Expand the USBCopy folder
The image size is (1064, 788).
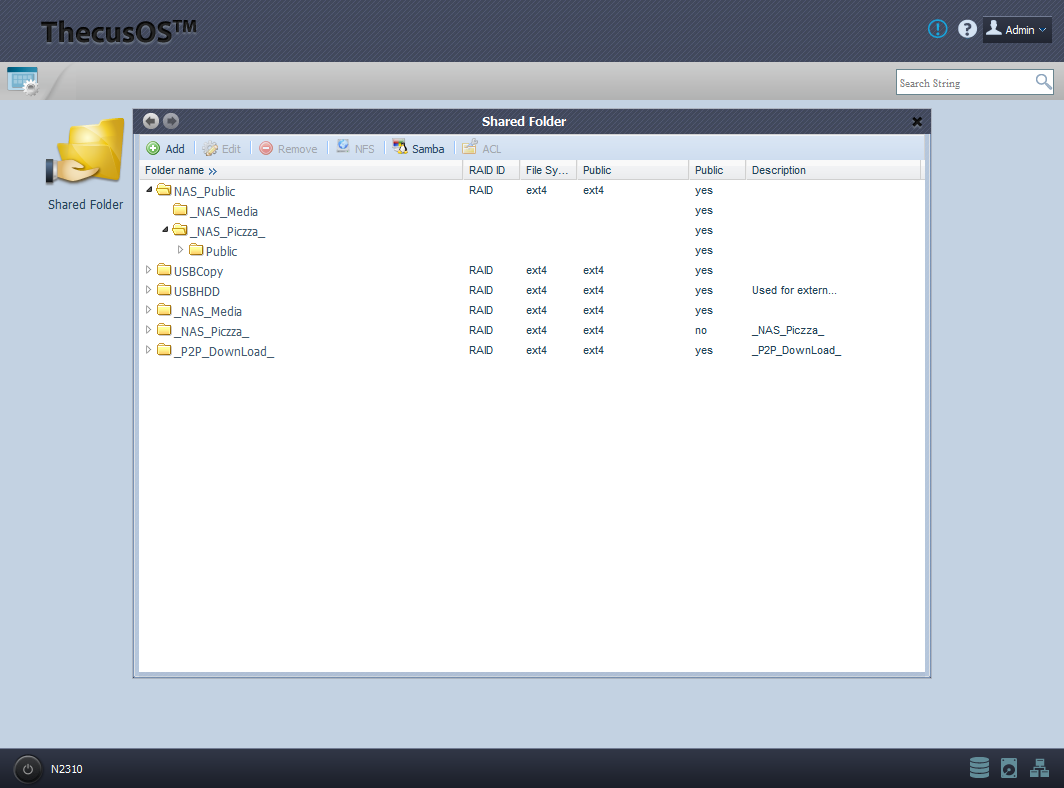click(150, 270)
